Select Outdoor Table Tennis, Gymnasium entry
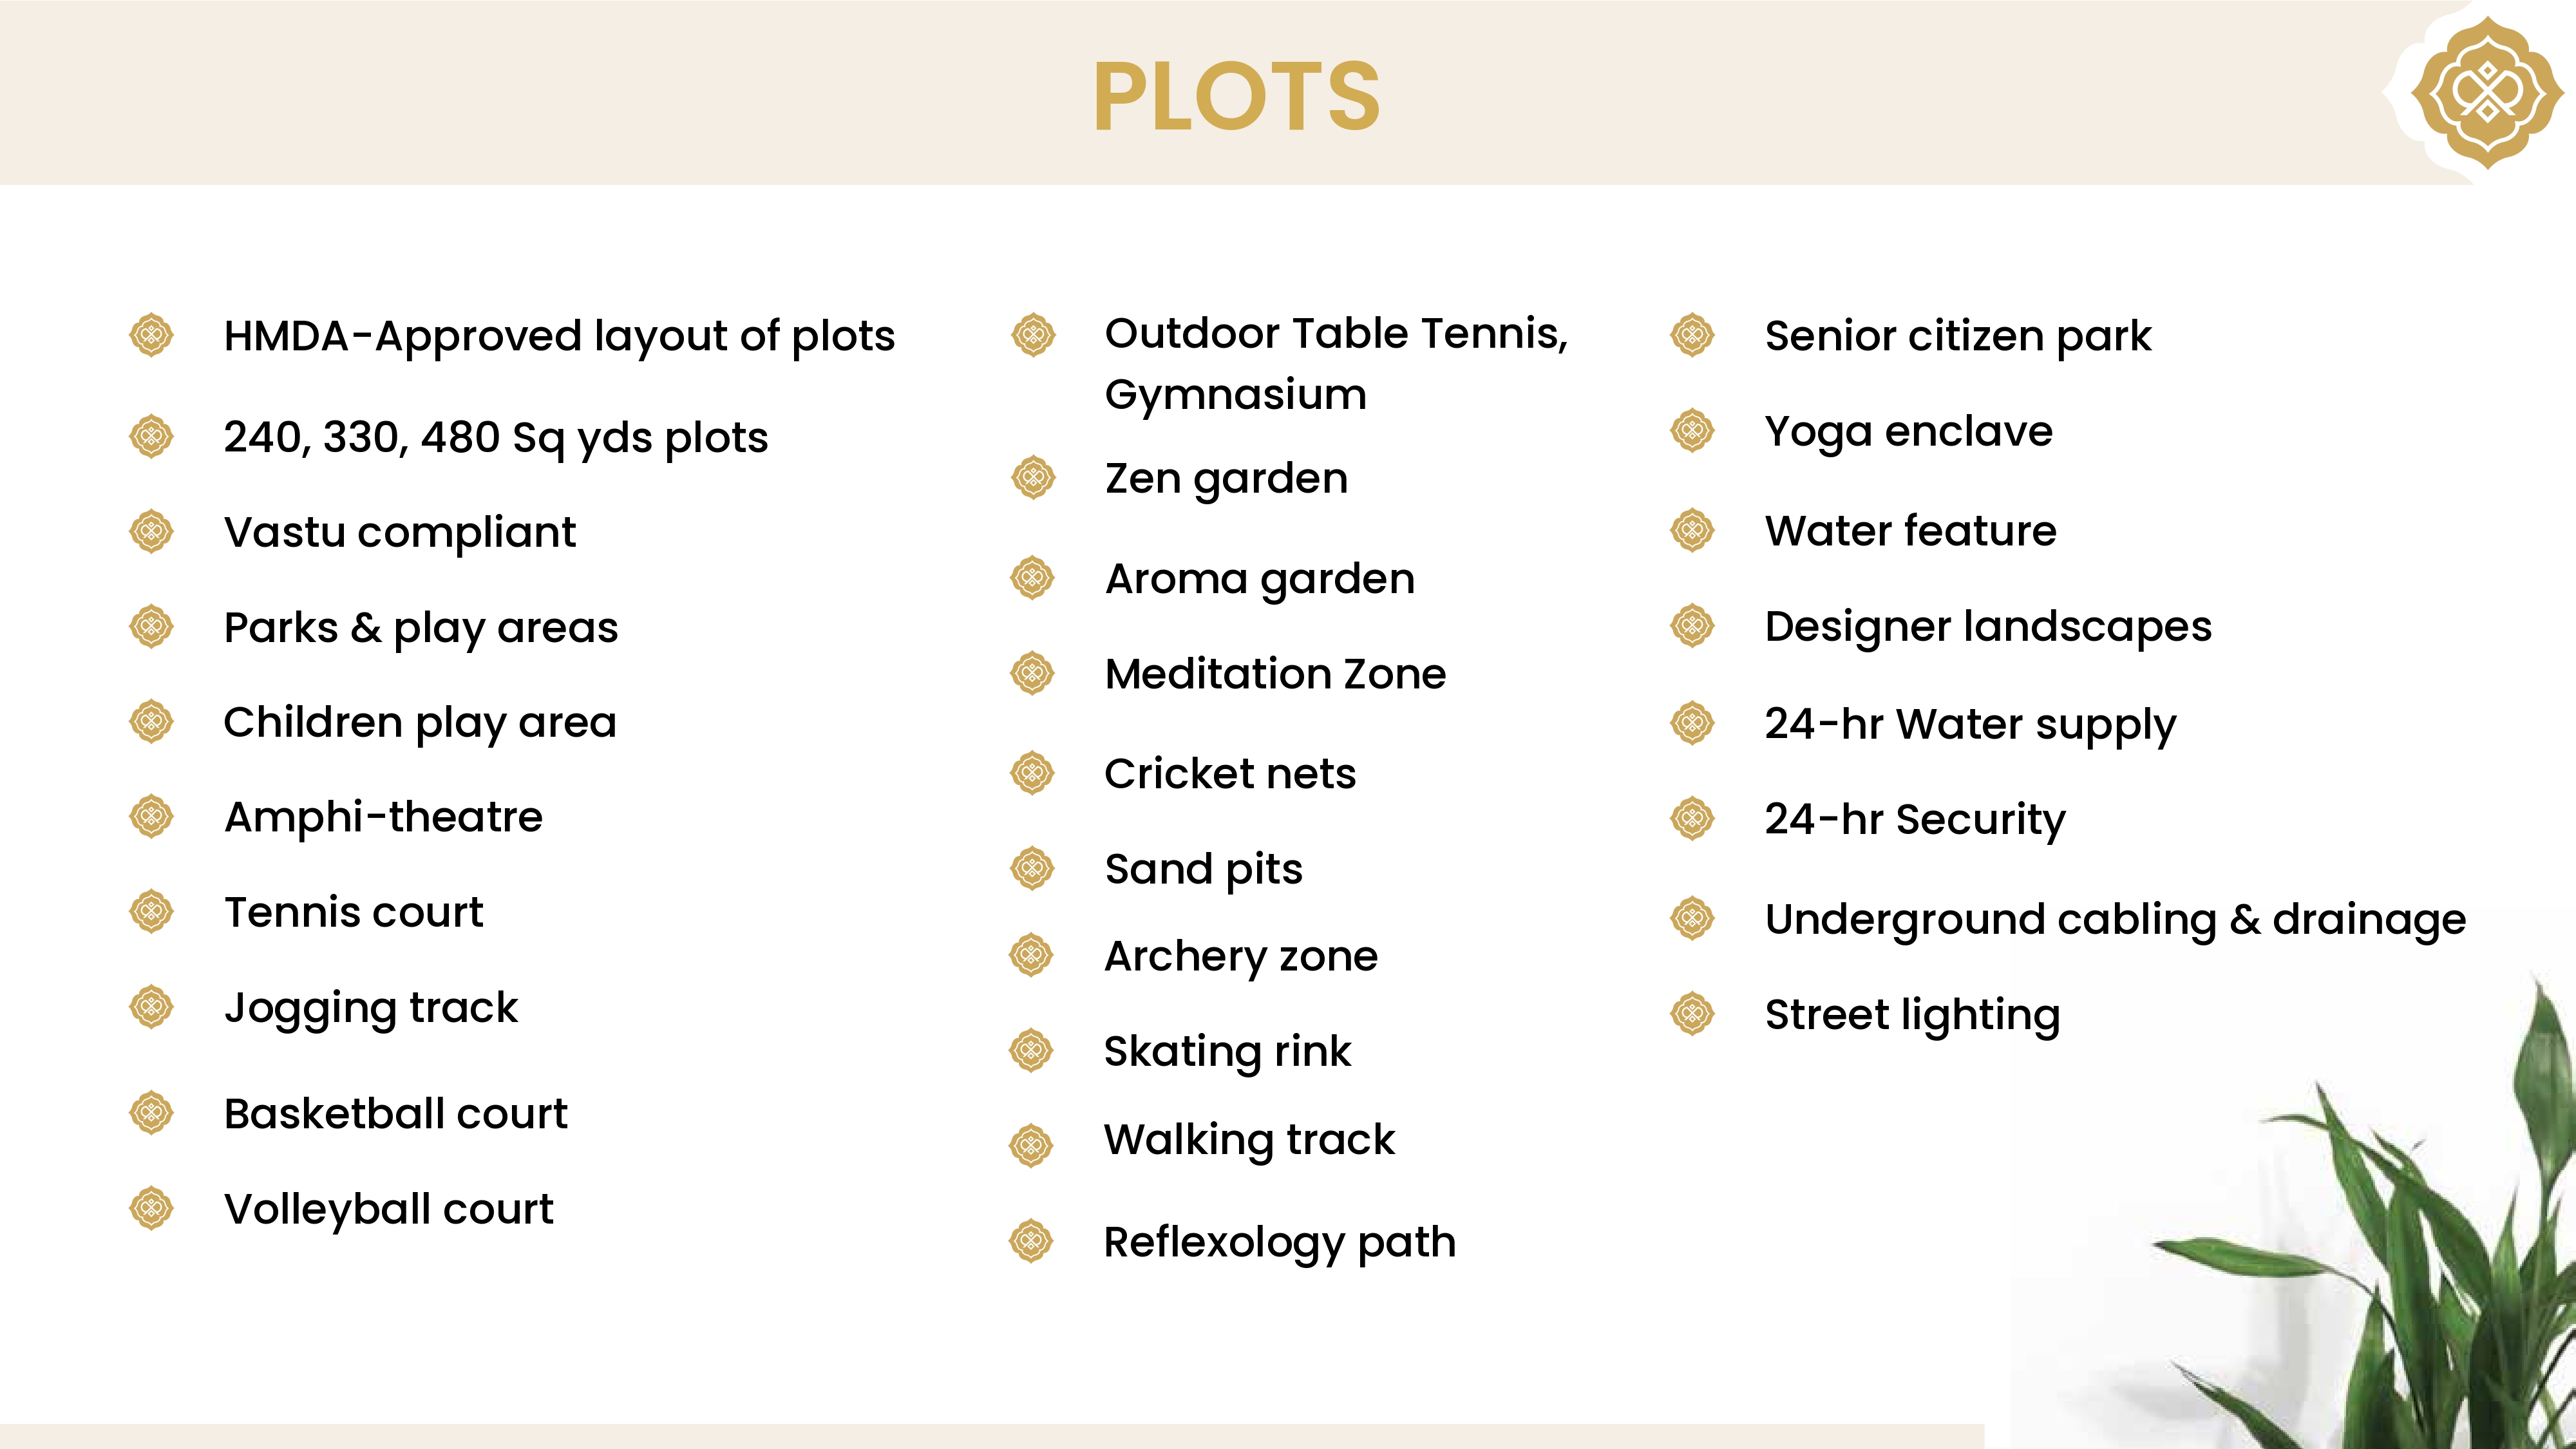The height and width of the screenshot is (1449, 2576). pyautogui.click(x=1337, y=364)
